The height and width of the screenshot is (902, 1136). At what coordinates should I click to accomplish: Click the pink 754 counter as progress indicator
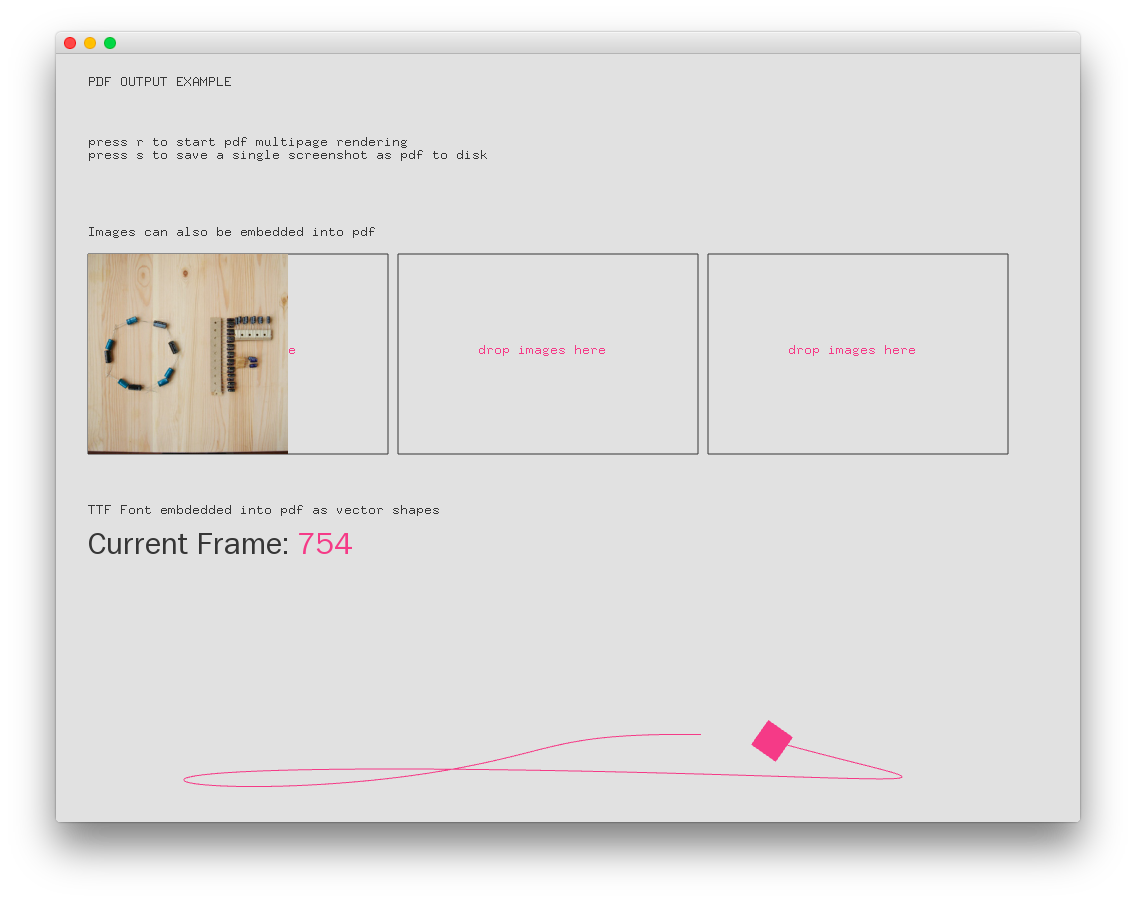[x=325, y=543]
